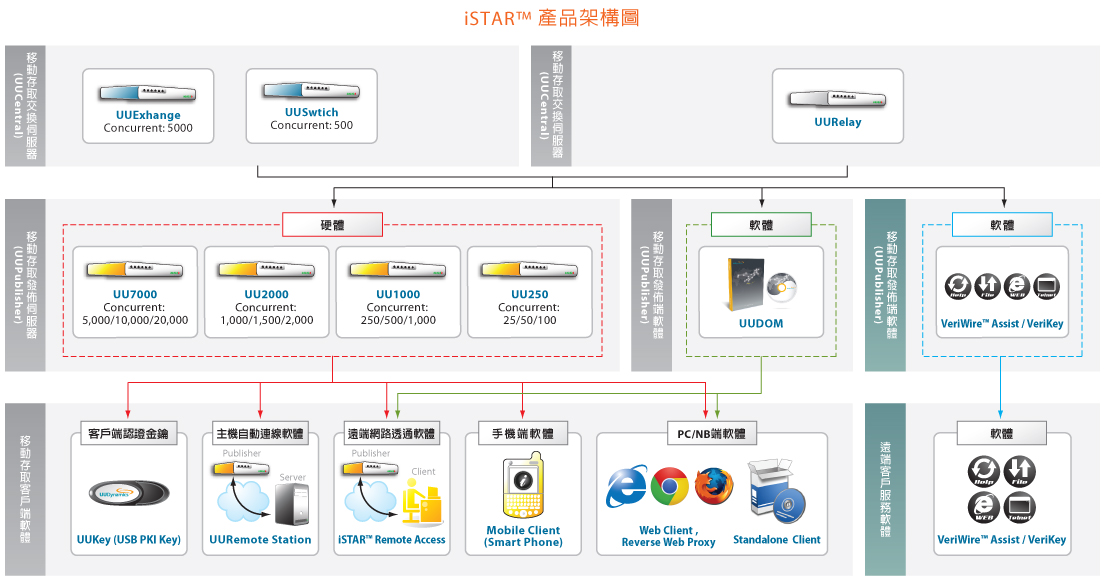Click the cloud image in UURemote Station
The image size is (1105, 580).
[x=244, y=500]
